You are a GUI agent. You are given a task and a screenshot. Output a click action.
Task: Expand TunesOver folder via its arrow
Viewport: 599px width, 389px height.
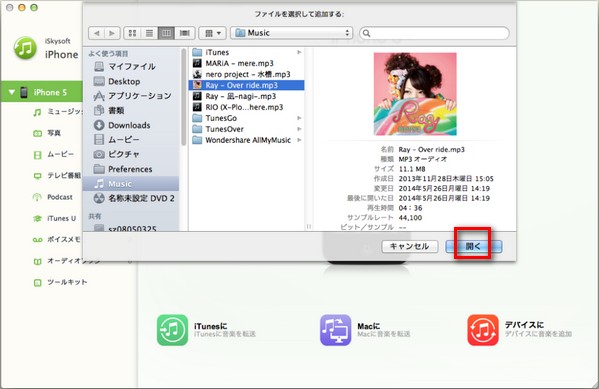pyautogui.click(x=299, y=129)
